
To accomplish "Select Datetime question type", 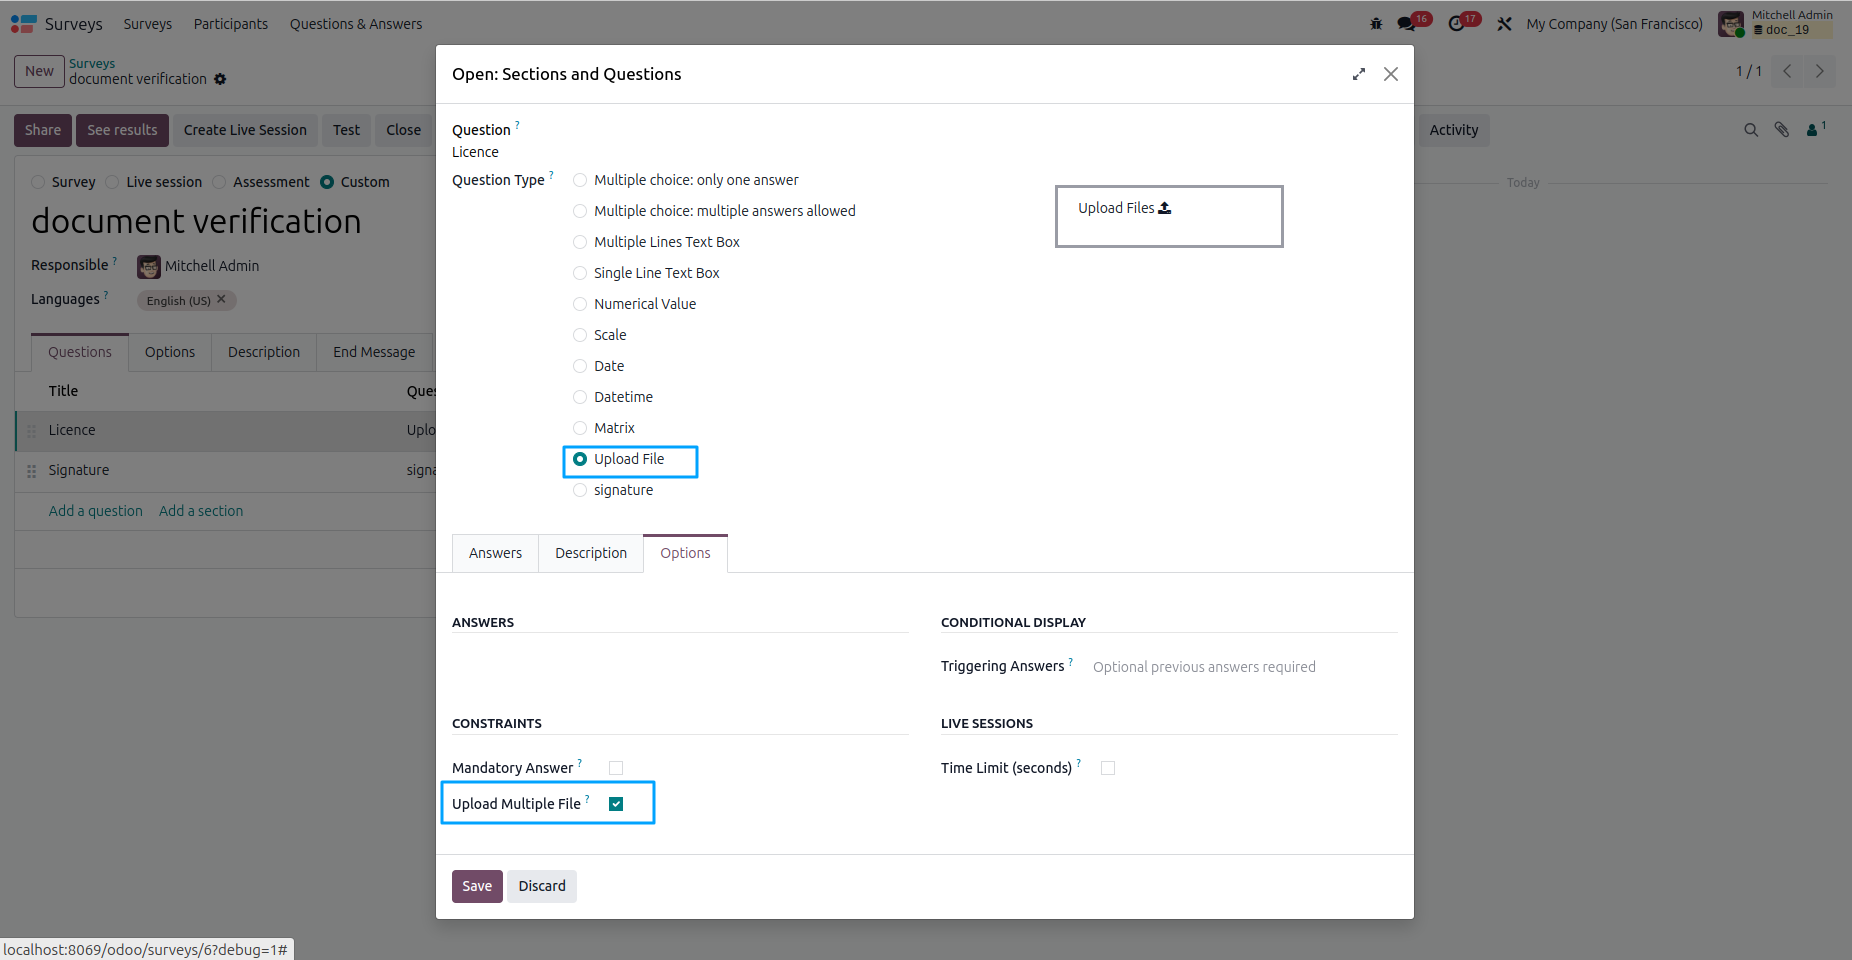I will (580, 397).
